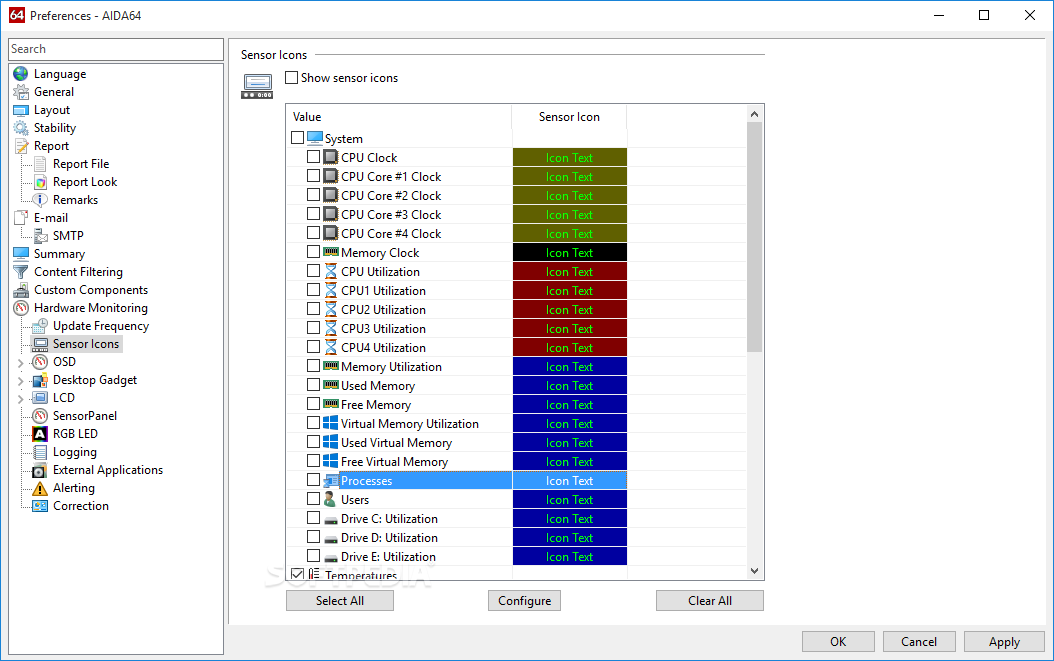Click the Content Filtering funnel icon
The image size is (1054, 661).
21,272
